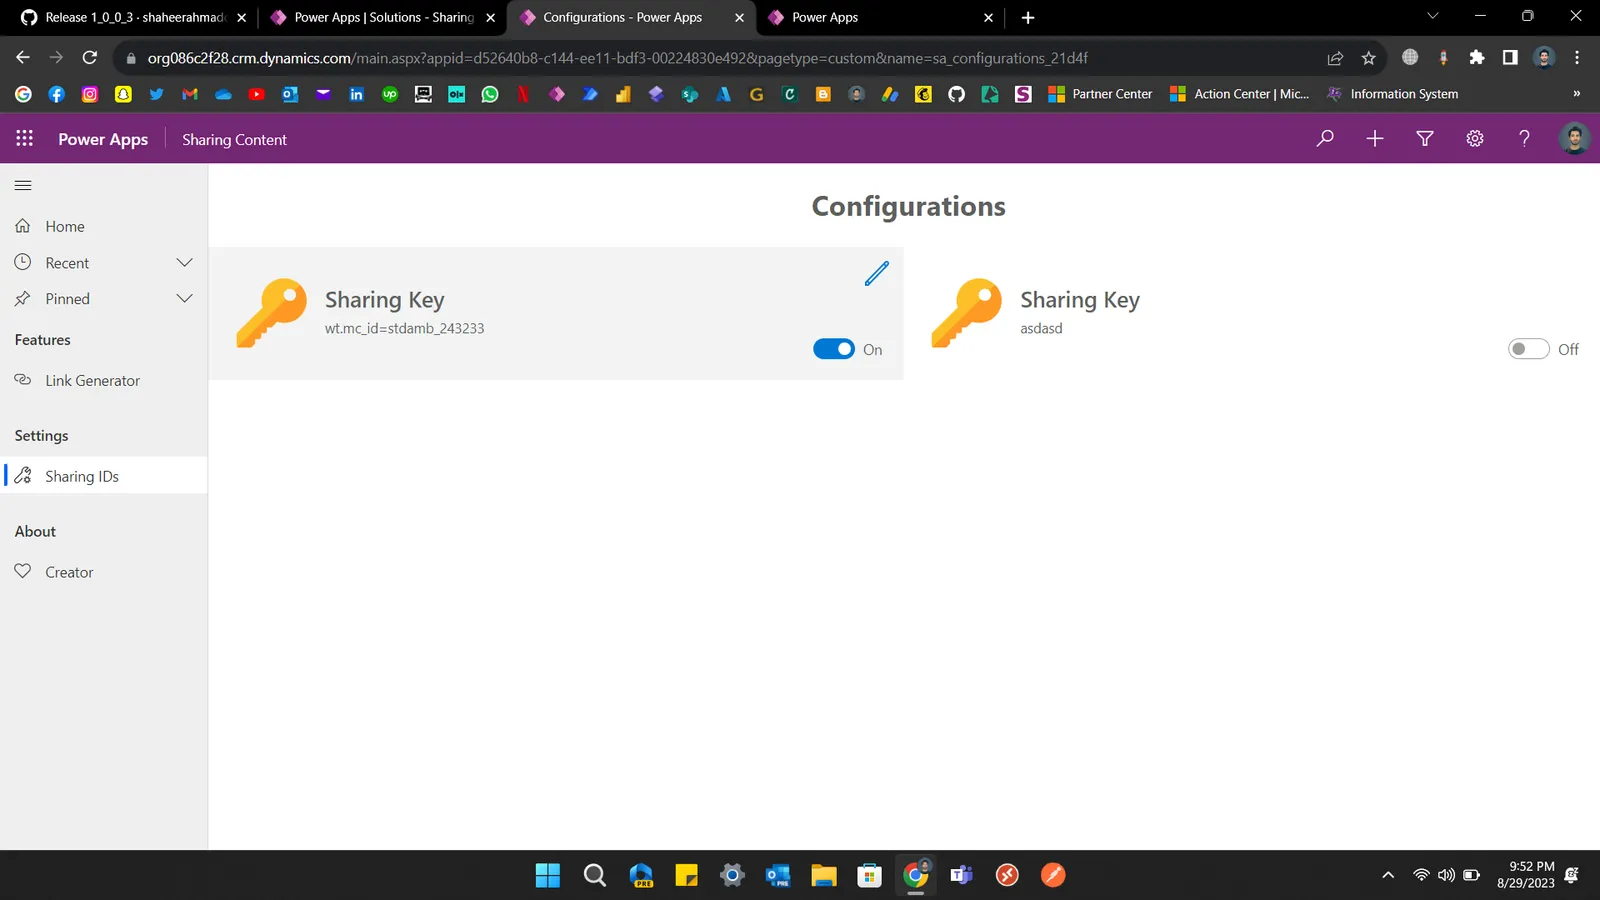Open the Power Apps app launcher waffle

coord(24,138)
